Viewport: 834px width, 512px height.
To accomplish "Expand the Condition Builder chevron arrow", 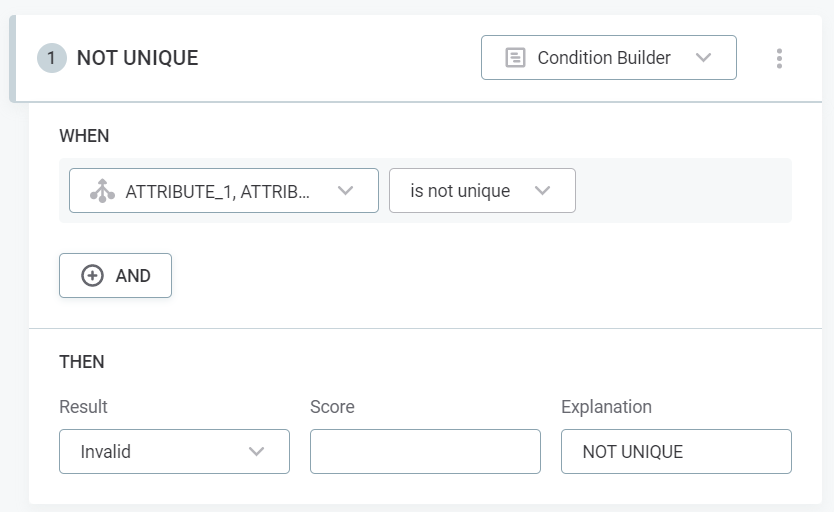I will (703, 58).
